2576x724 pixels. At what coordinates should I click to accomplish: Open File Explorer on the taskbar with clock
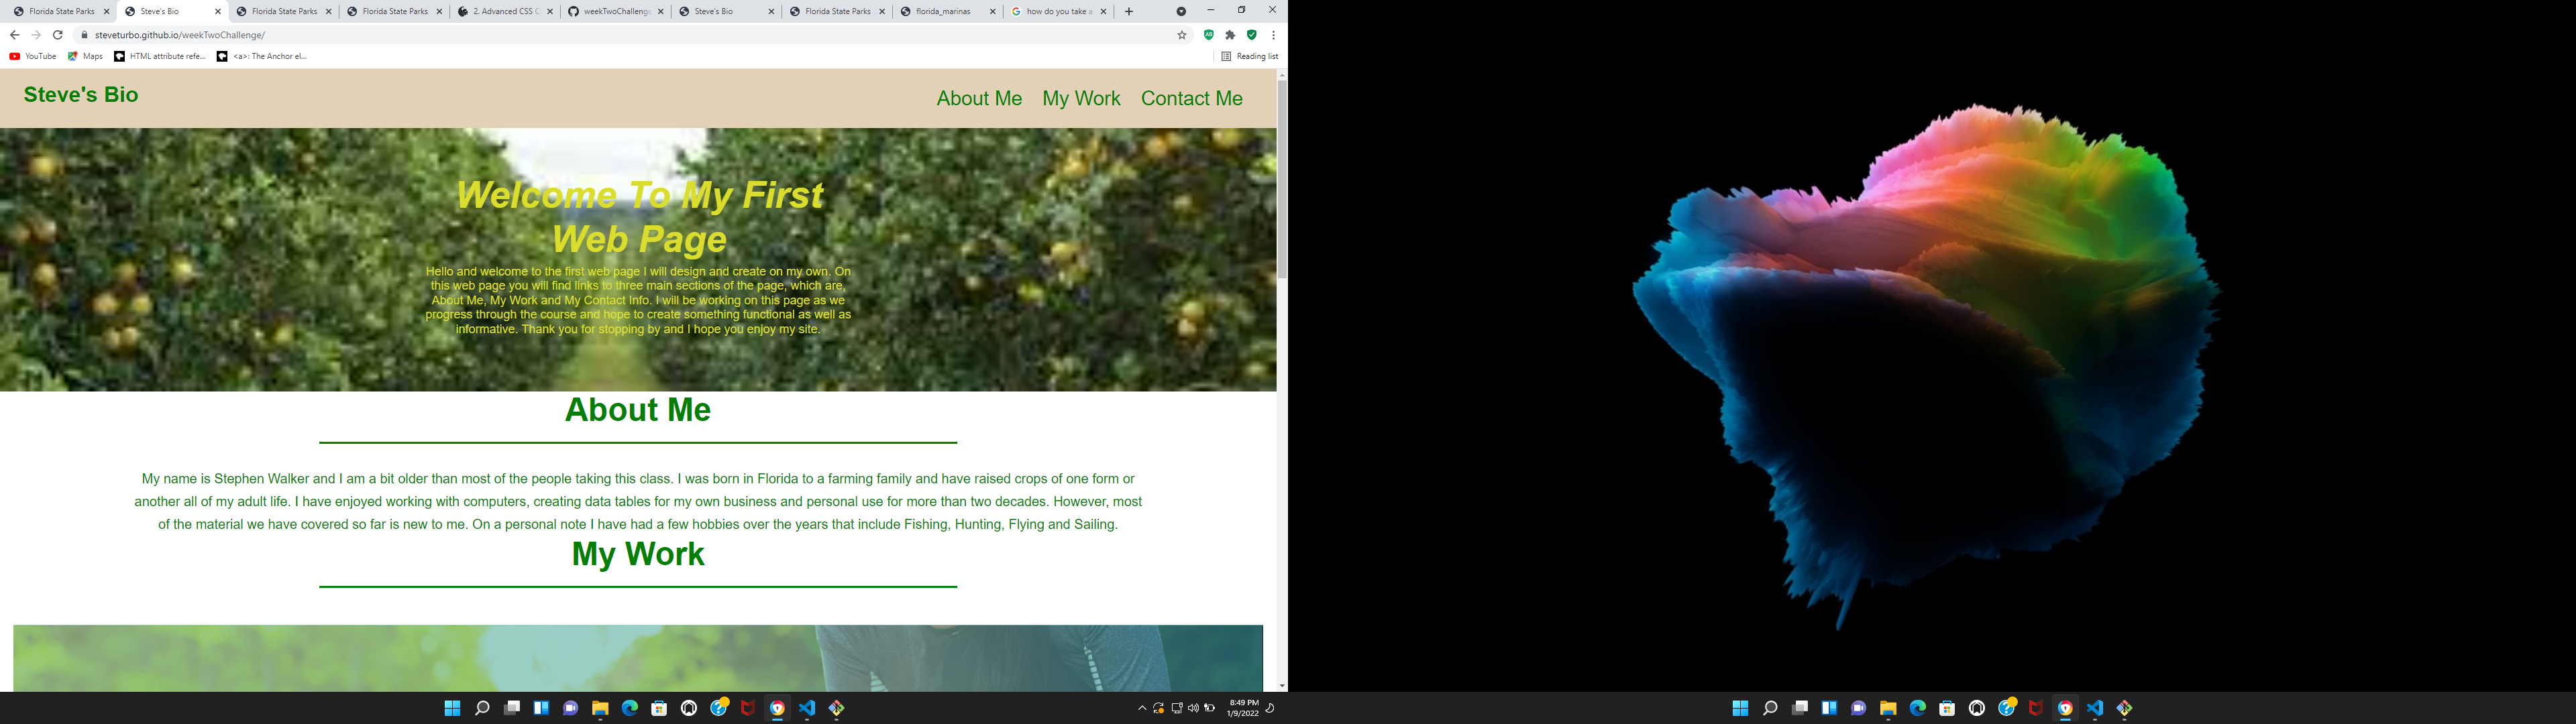point(600,708)
